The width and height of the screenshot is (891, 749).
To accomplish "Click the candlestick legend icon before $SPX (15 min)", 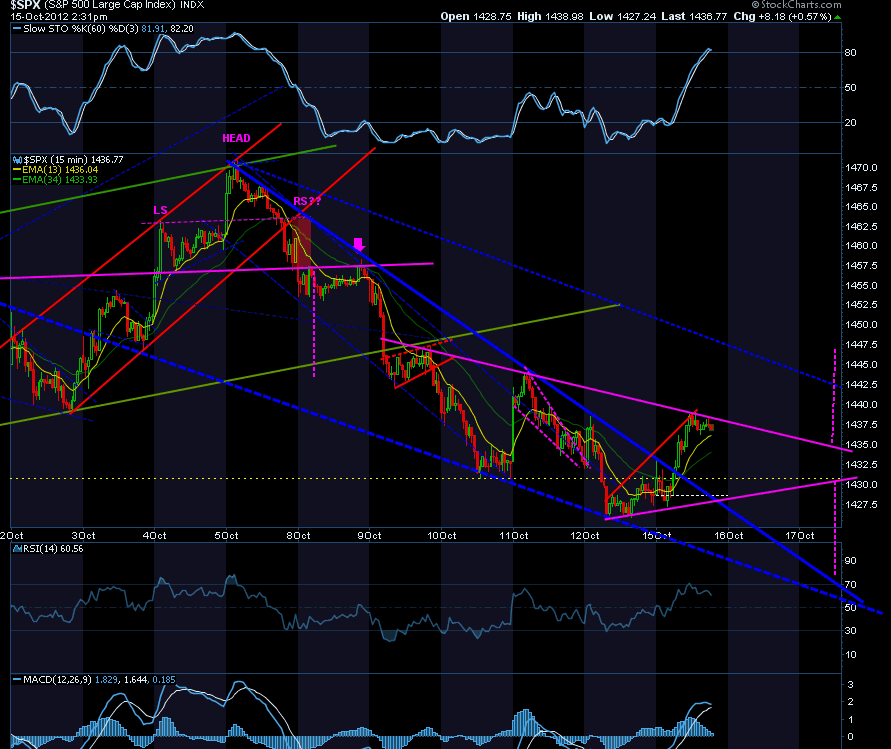I will point(18,160).
